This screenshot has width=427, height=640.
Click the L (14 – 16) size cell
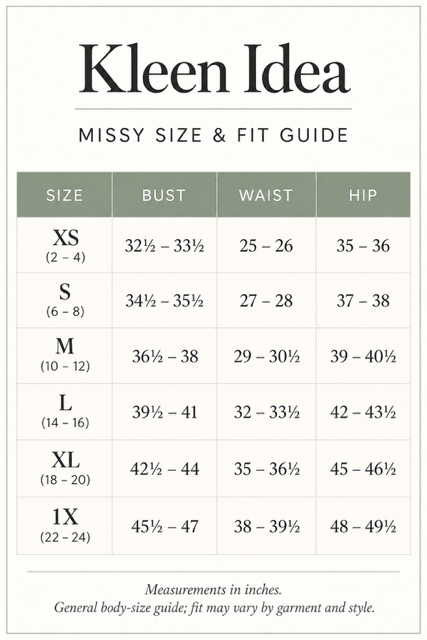64,412
